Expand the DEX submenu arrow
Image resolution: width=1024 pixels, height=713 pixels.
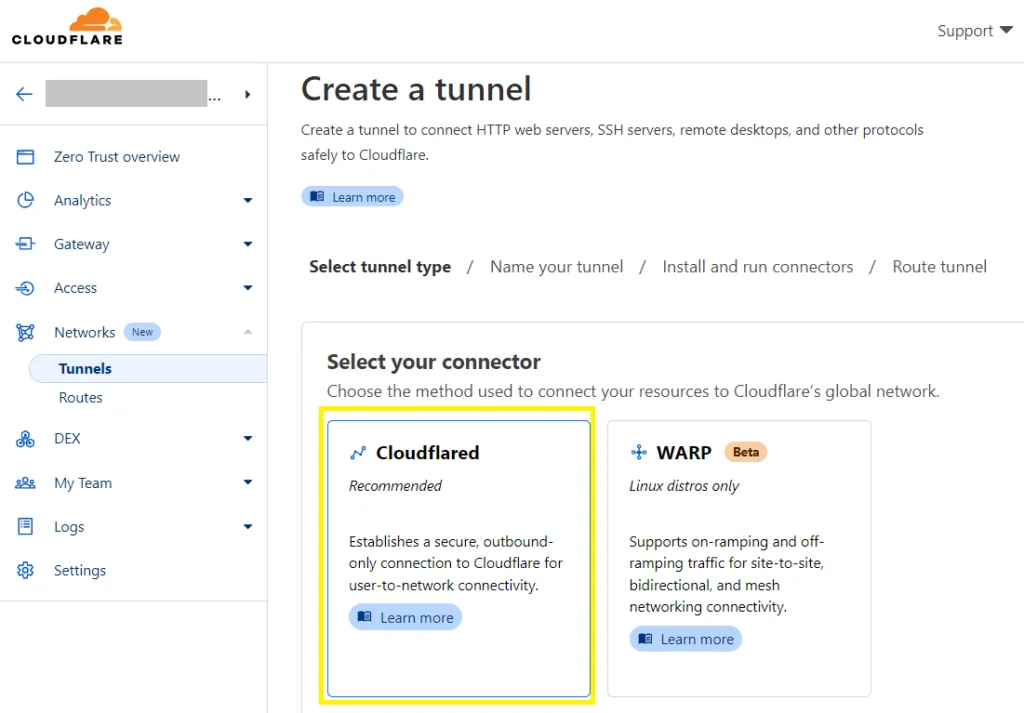pos(248,438)
